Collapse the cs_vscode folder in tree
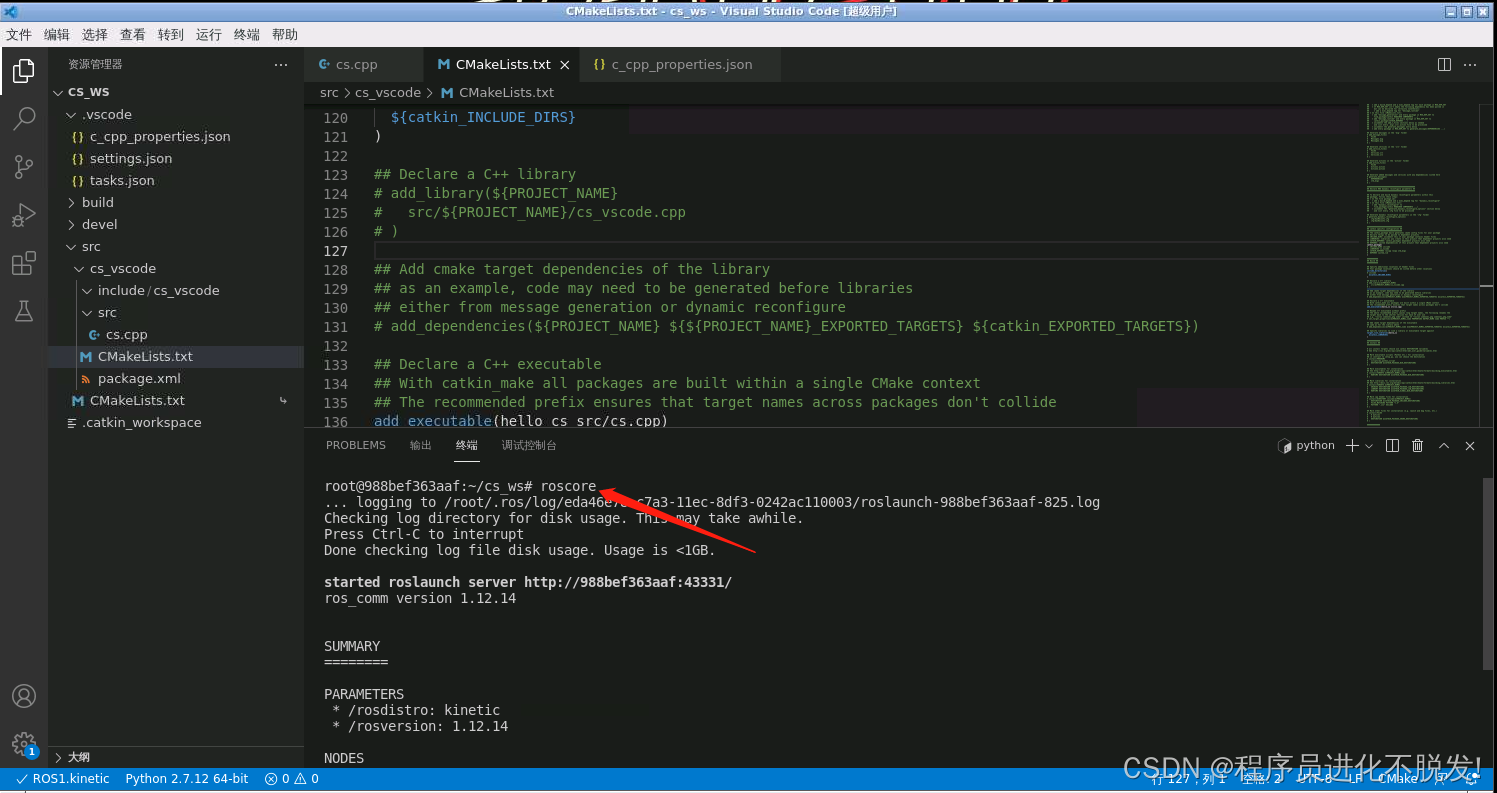 click(176, 268)
